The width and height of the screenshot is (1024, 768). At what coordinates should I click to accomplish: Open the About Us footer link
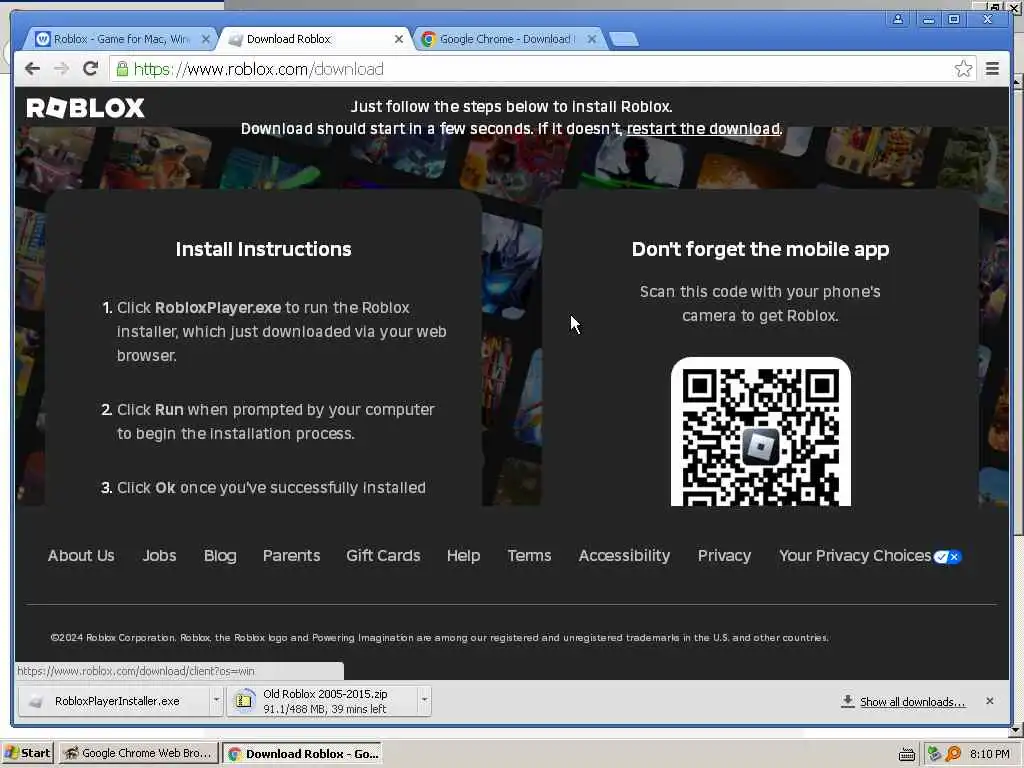(81, 556)
